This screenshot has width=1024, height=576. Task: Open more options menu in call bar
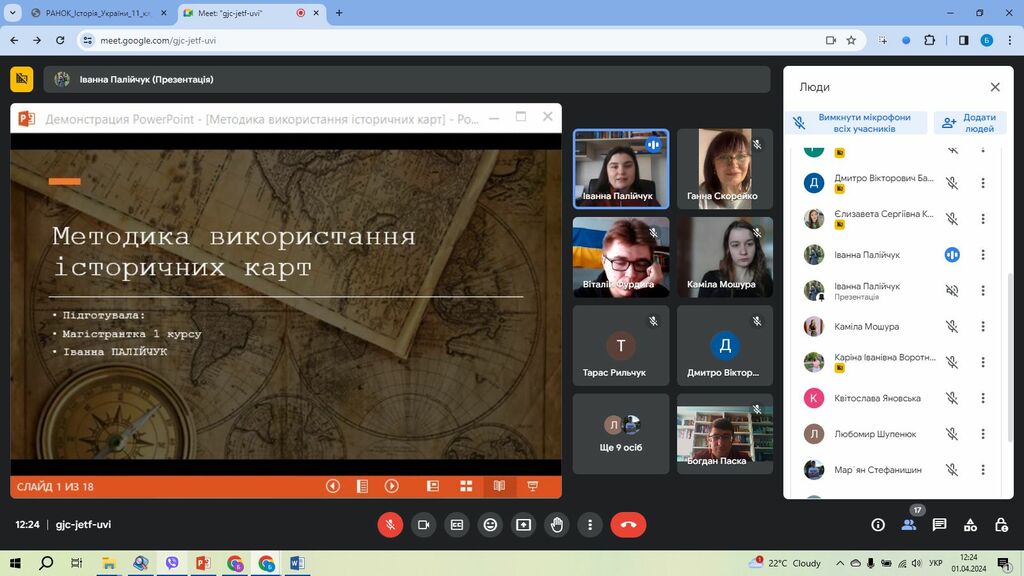point(590,524)
